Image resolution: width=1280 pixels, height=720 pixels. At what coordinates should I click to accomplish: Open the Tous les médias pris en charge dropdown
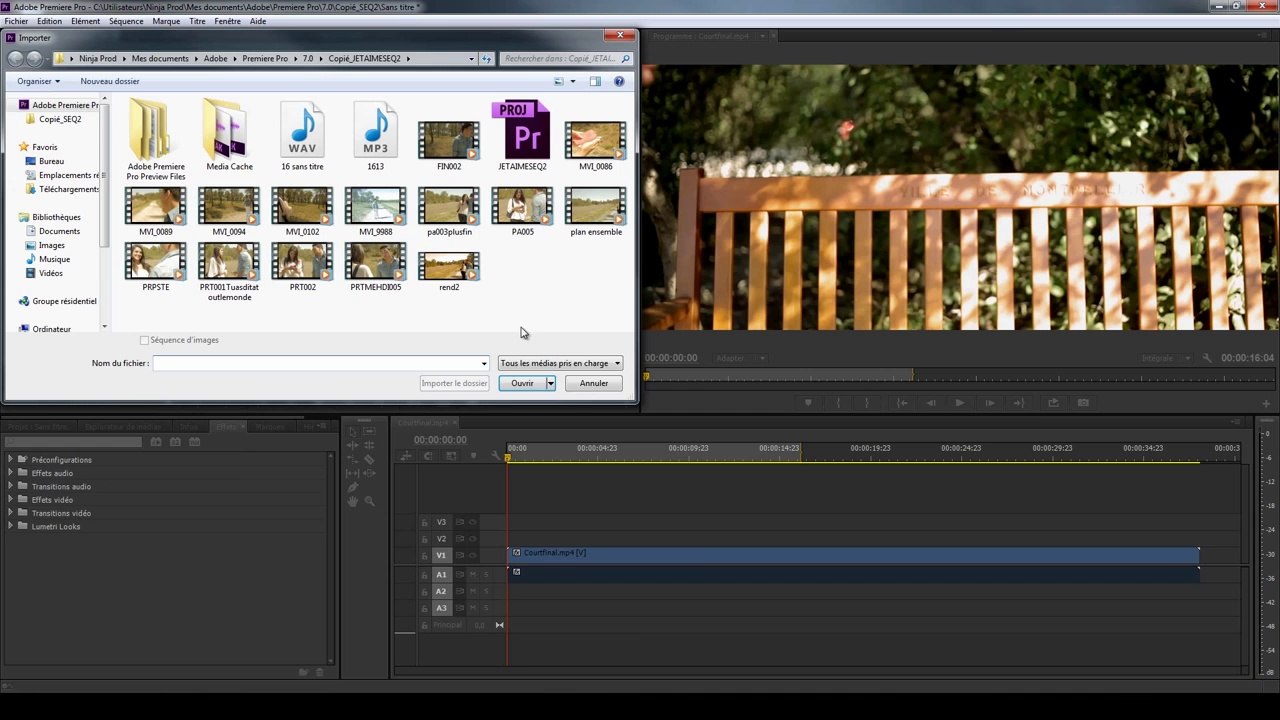560,363
